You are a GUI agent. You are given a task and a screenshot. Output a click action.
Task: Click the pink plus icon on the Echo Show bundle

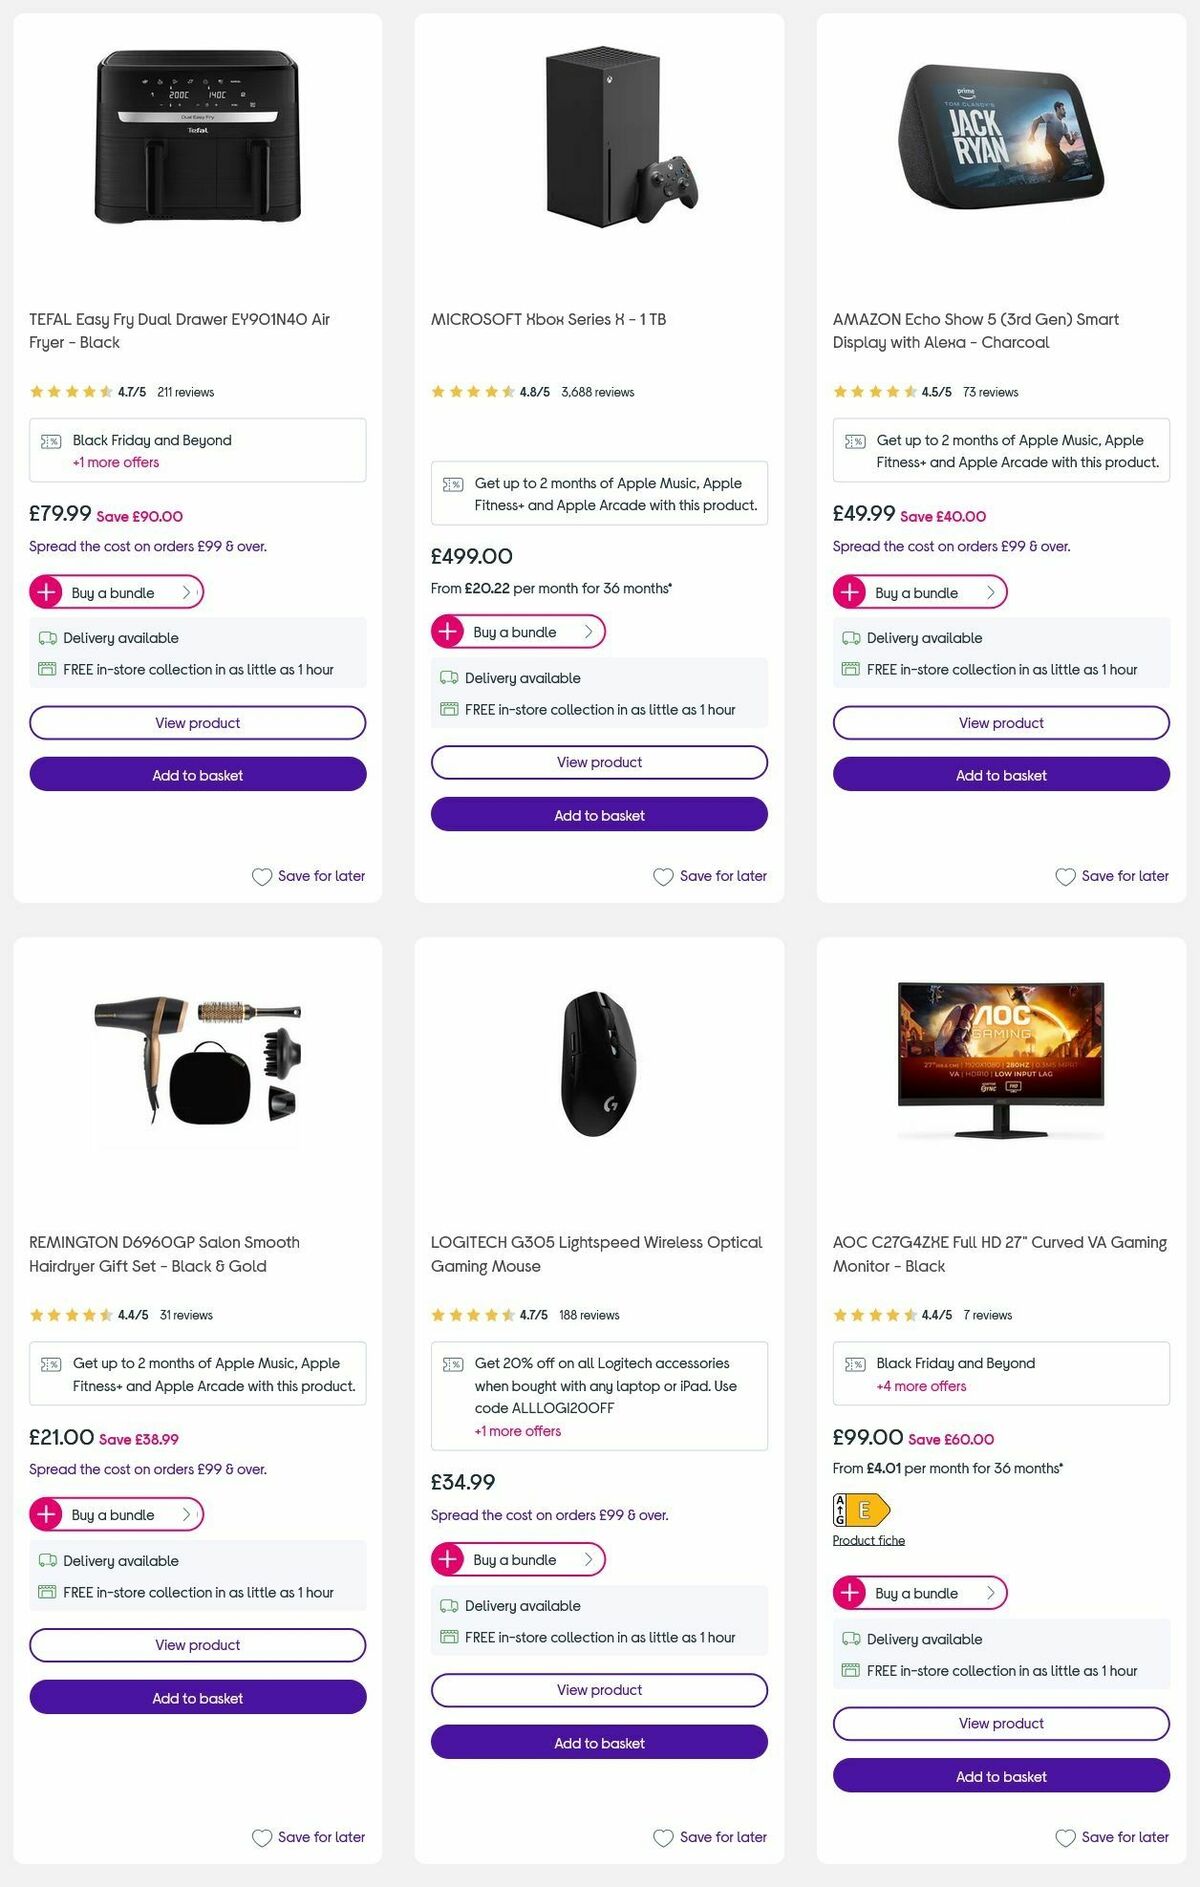pyautogui.click(x=849, y=592)
